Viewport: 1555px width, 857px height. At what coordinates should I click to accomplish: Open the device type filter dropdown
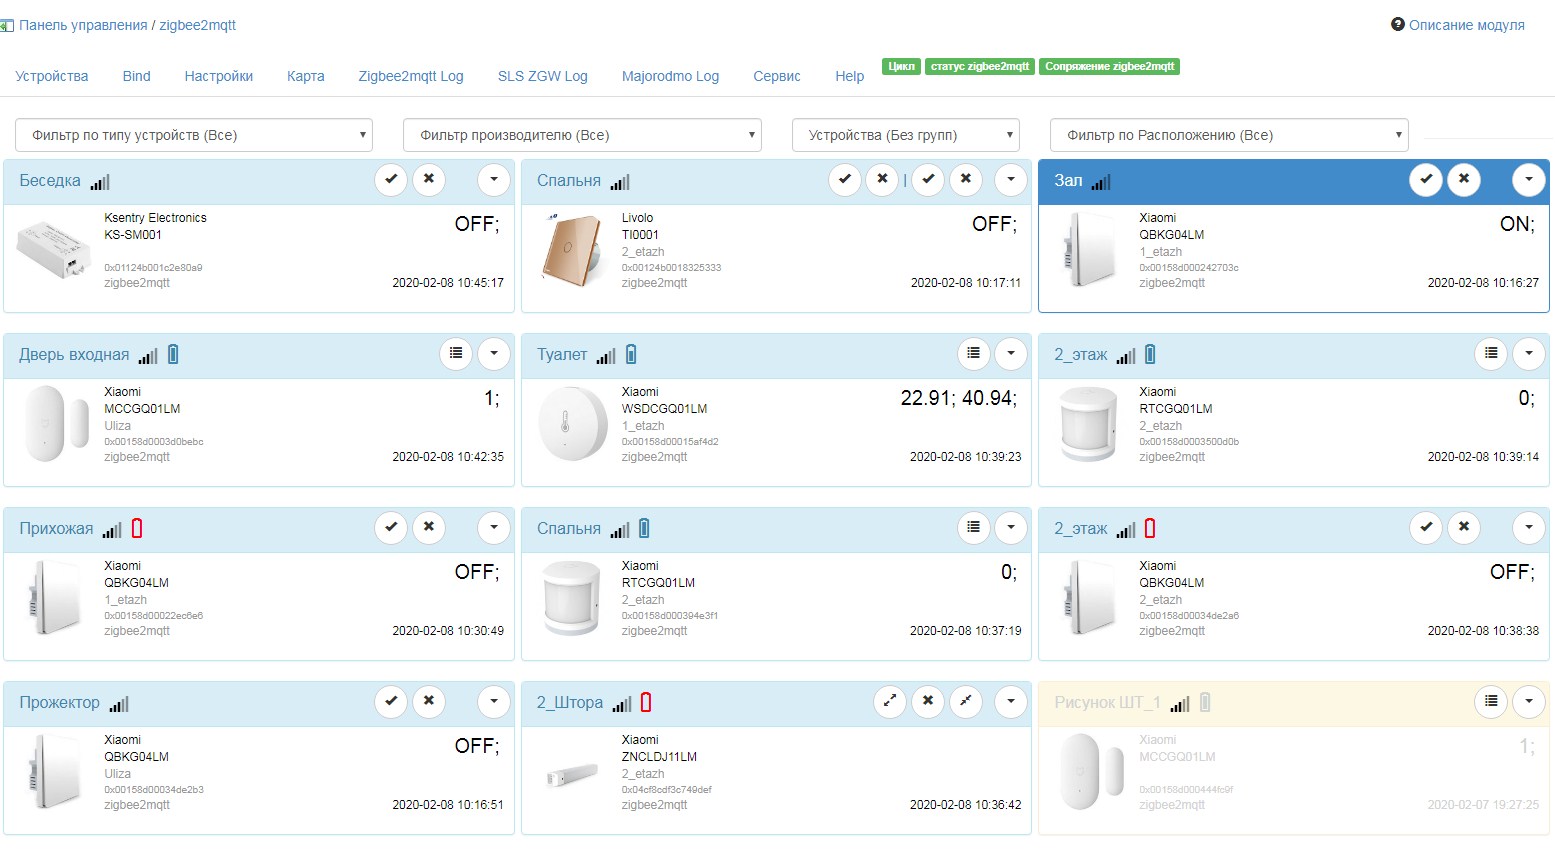pos(193,134)
